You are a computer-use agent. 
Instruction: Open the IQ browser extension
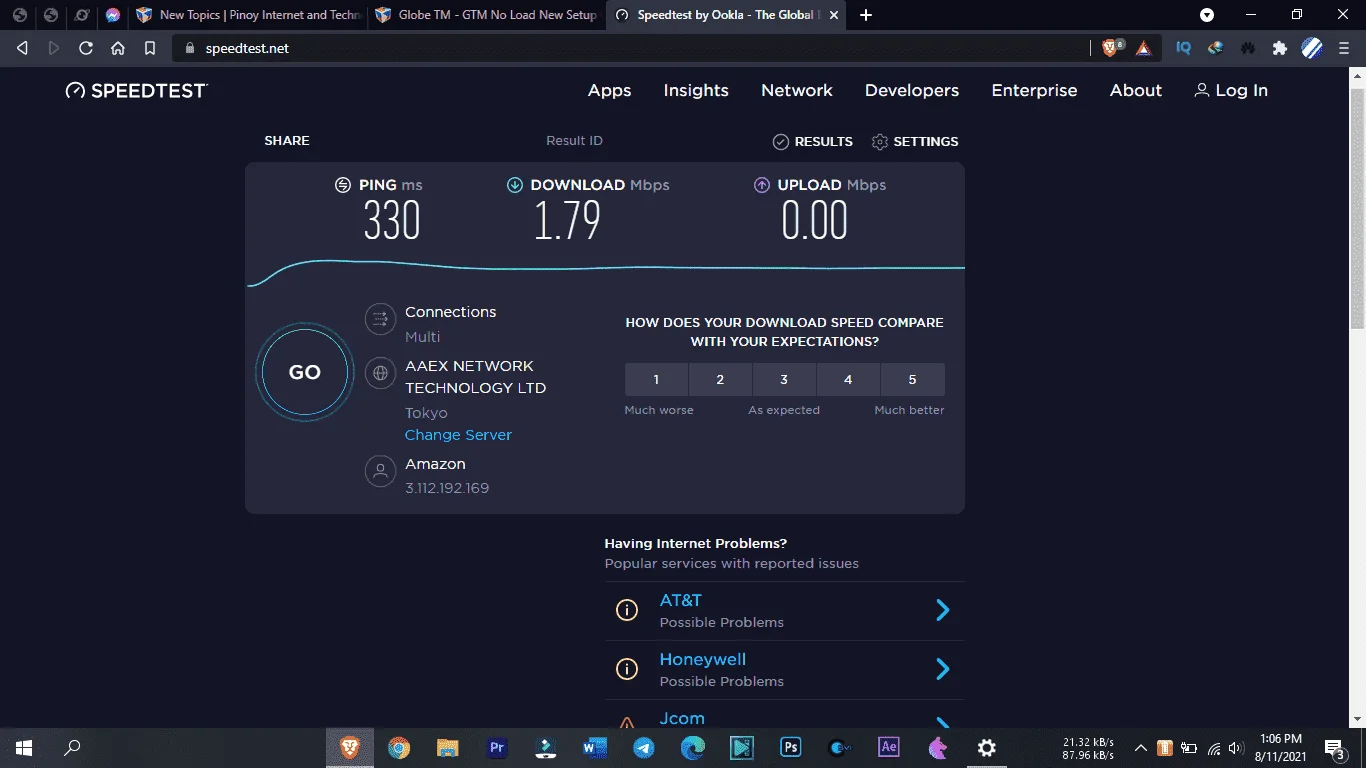[x=1183, y=48]
